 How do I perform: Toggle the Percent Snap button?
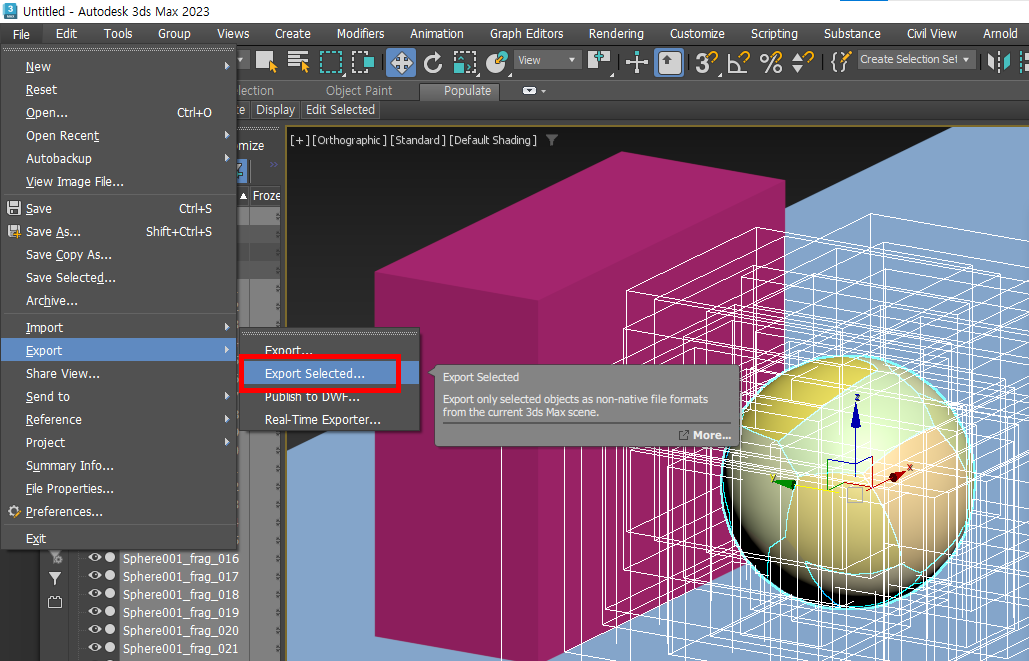[770, 62]
